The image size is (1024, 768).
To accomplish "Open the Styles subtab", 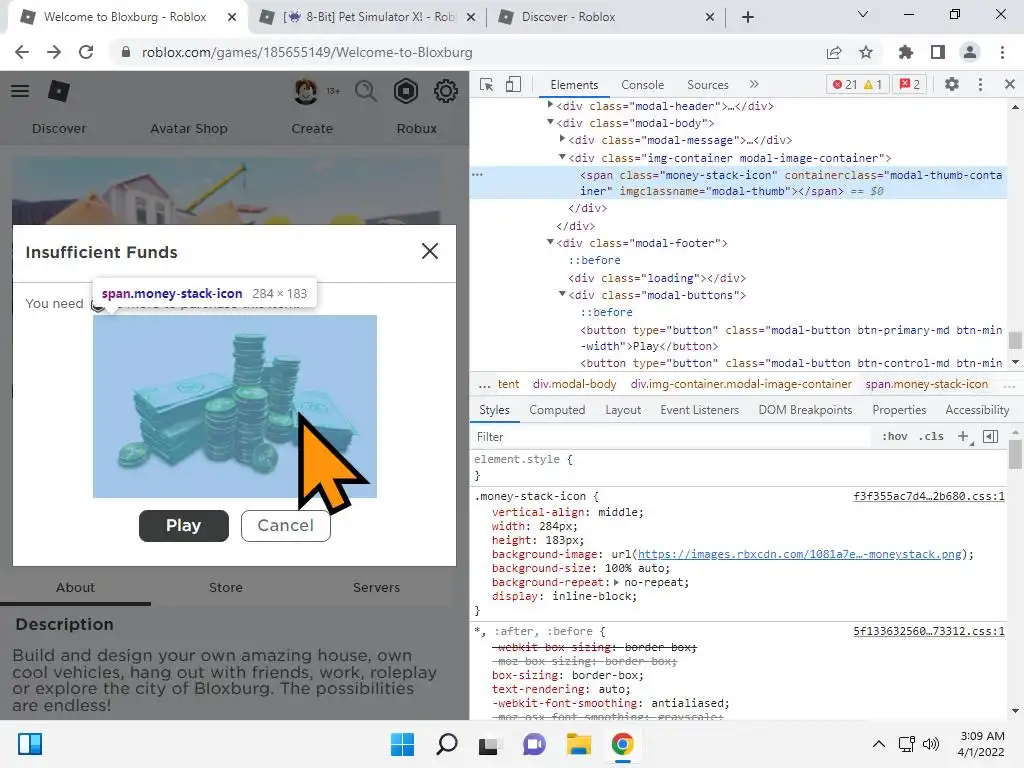I will 494,410.
